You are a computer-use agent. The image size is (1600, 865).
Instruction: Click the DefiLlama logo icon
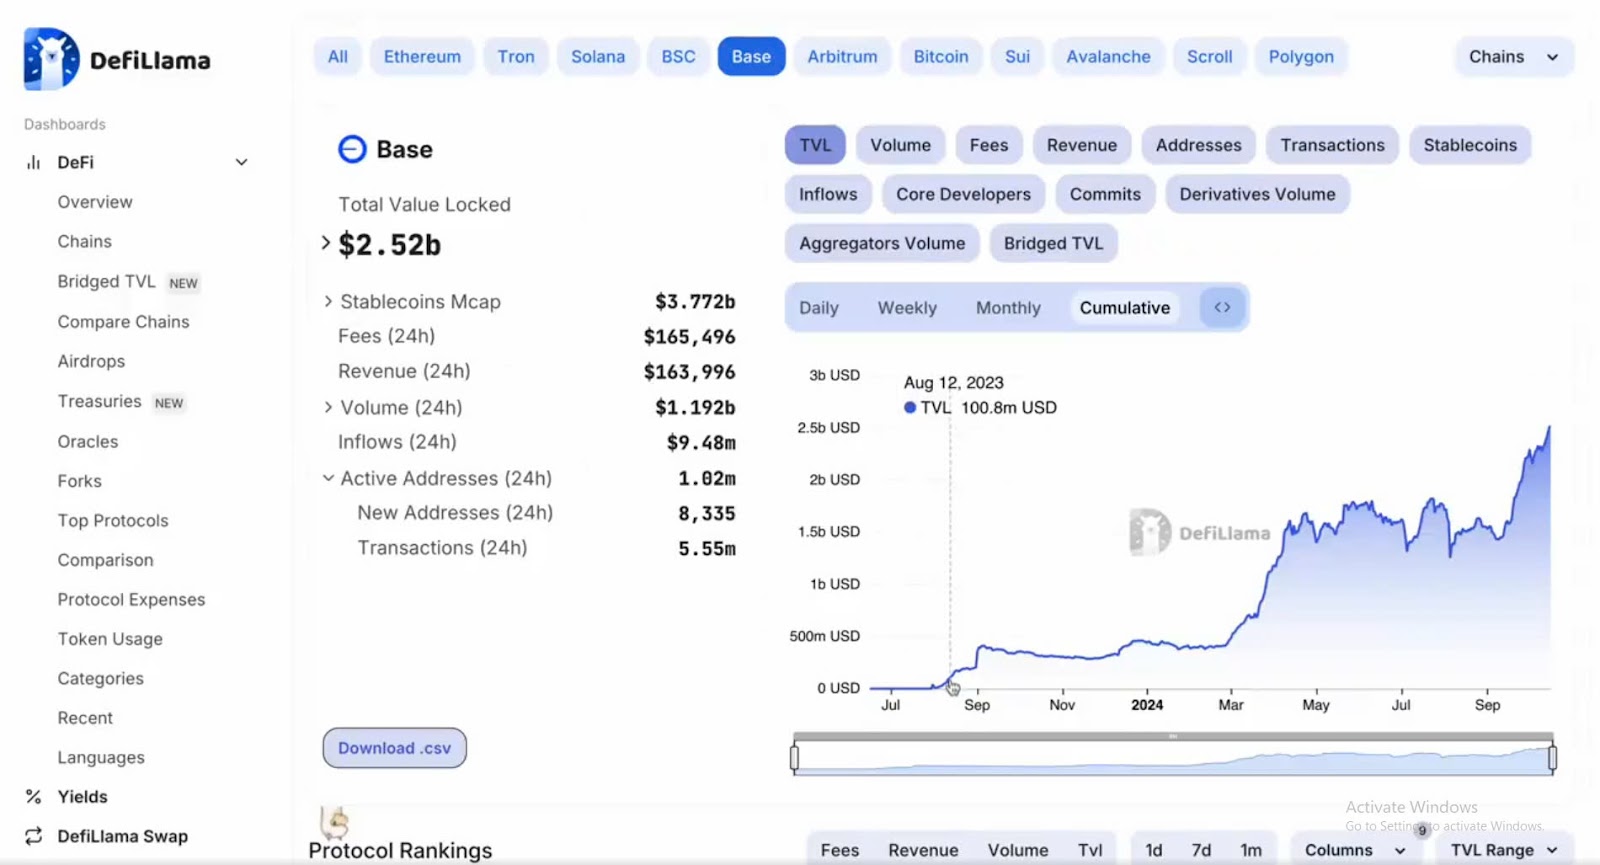(51, 59)
